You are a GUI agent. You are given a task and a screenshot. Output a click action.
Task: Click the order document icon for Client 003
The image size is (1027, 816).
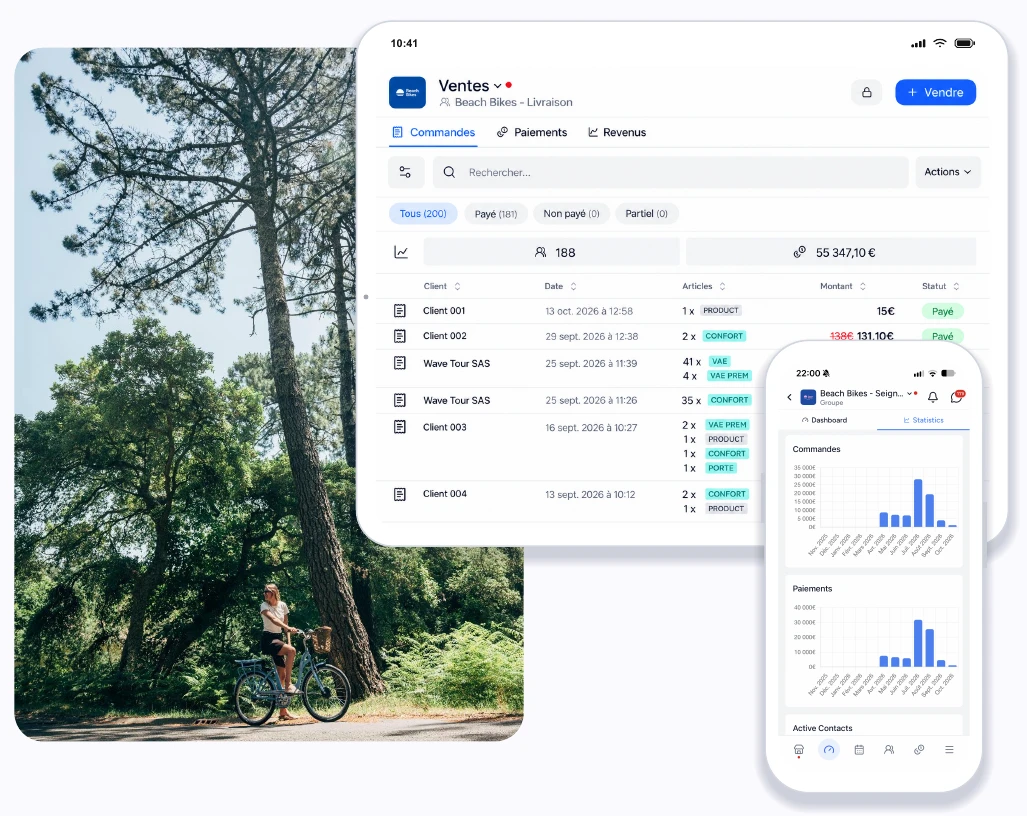(x=400, y=427)
